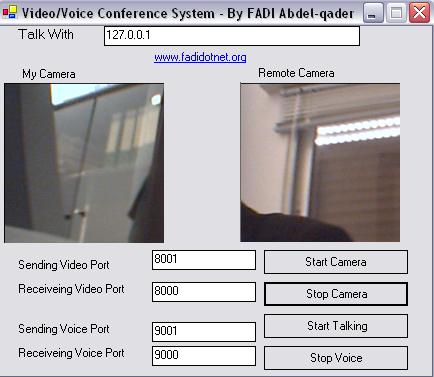Select the Sending Video Port field 8001
Screen dimensions: 434x377
click(204, 260)
